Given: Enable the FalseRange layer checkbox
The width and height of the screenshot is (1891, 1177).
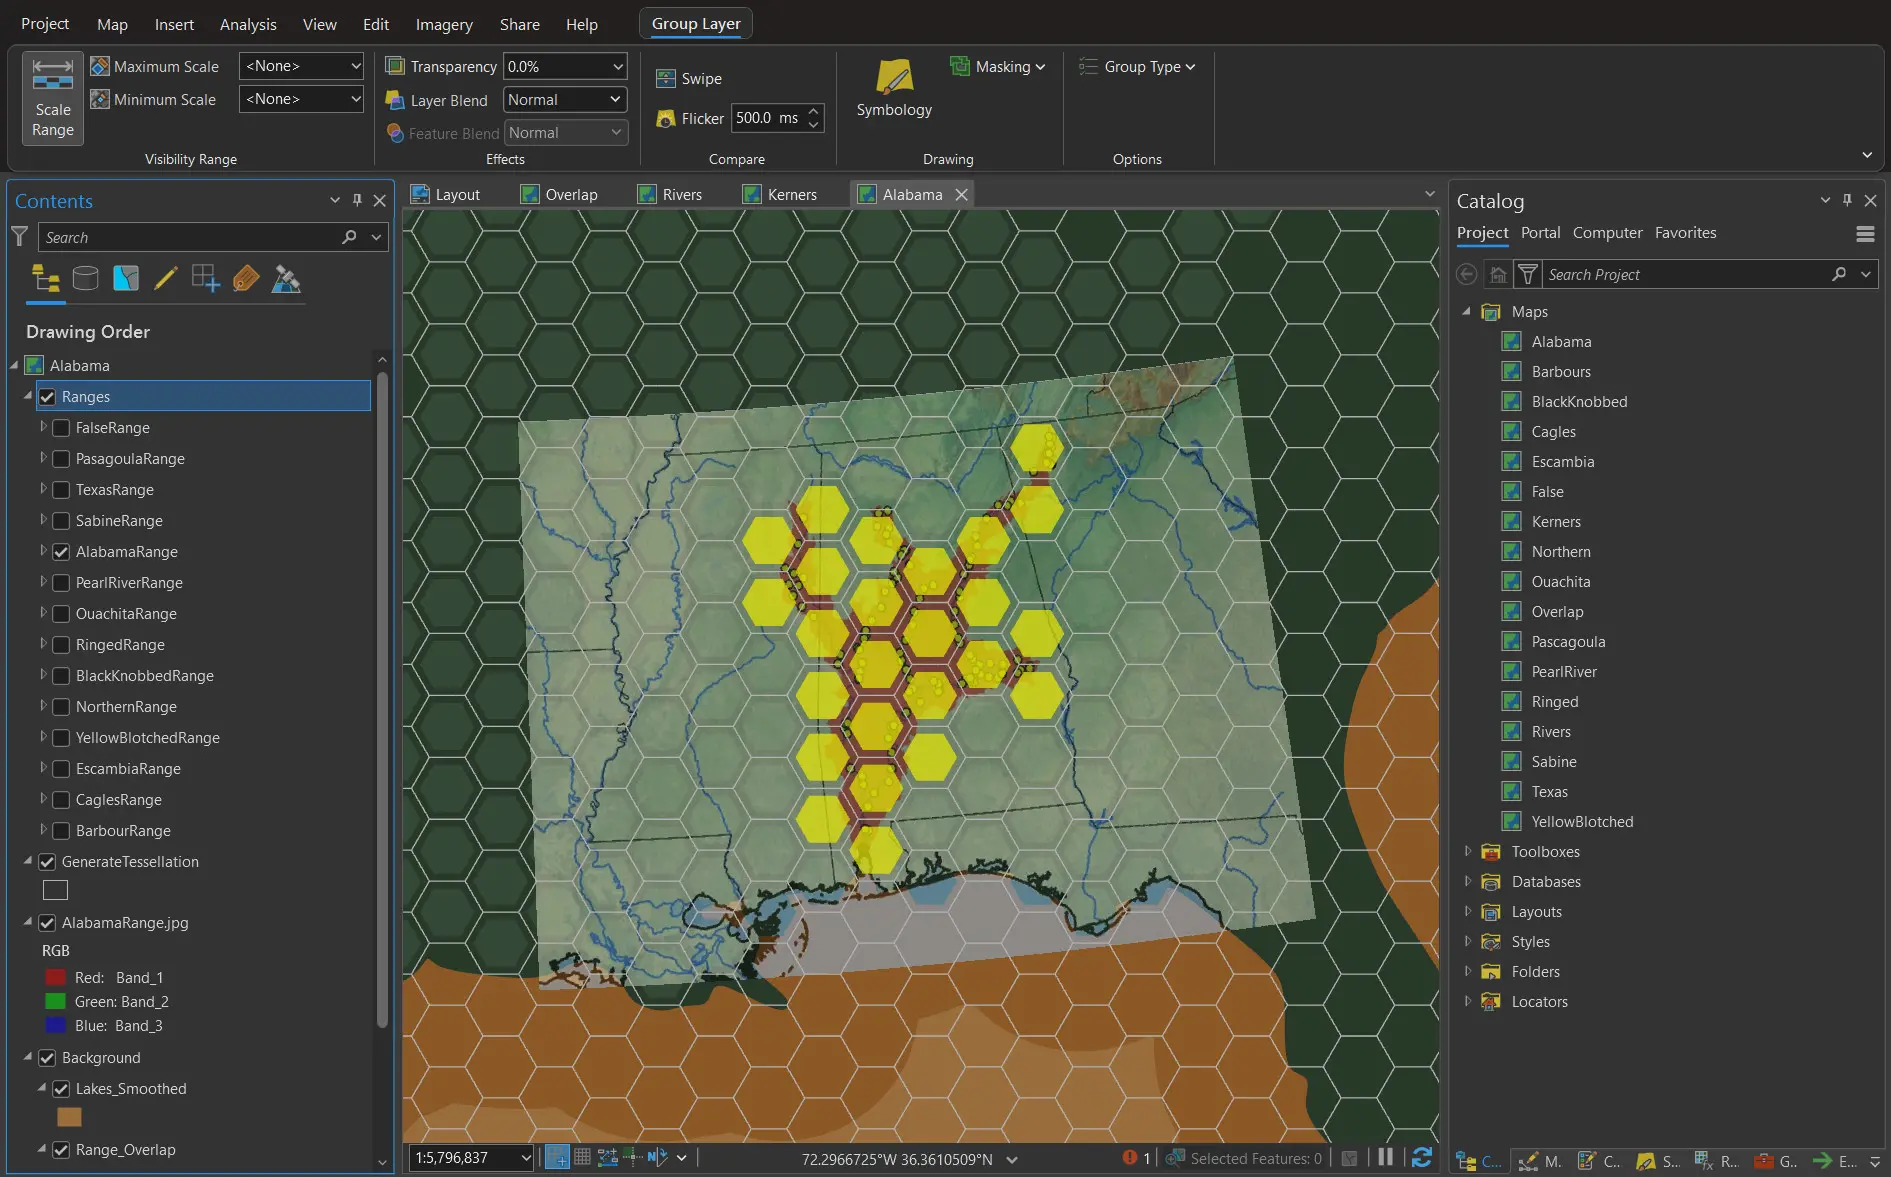Looking at the screenshot, I should click(x=62, y=427).
